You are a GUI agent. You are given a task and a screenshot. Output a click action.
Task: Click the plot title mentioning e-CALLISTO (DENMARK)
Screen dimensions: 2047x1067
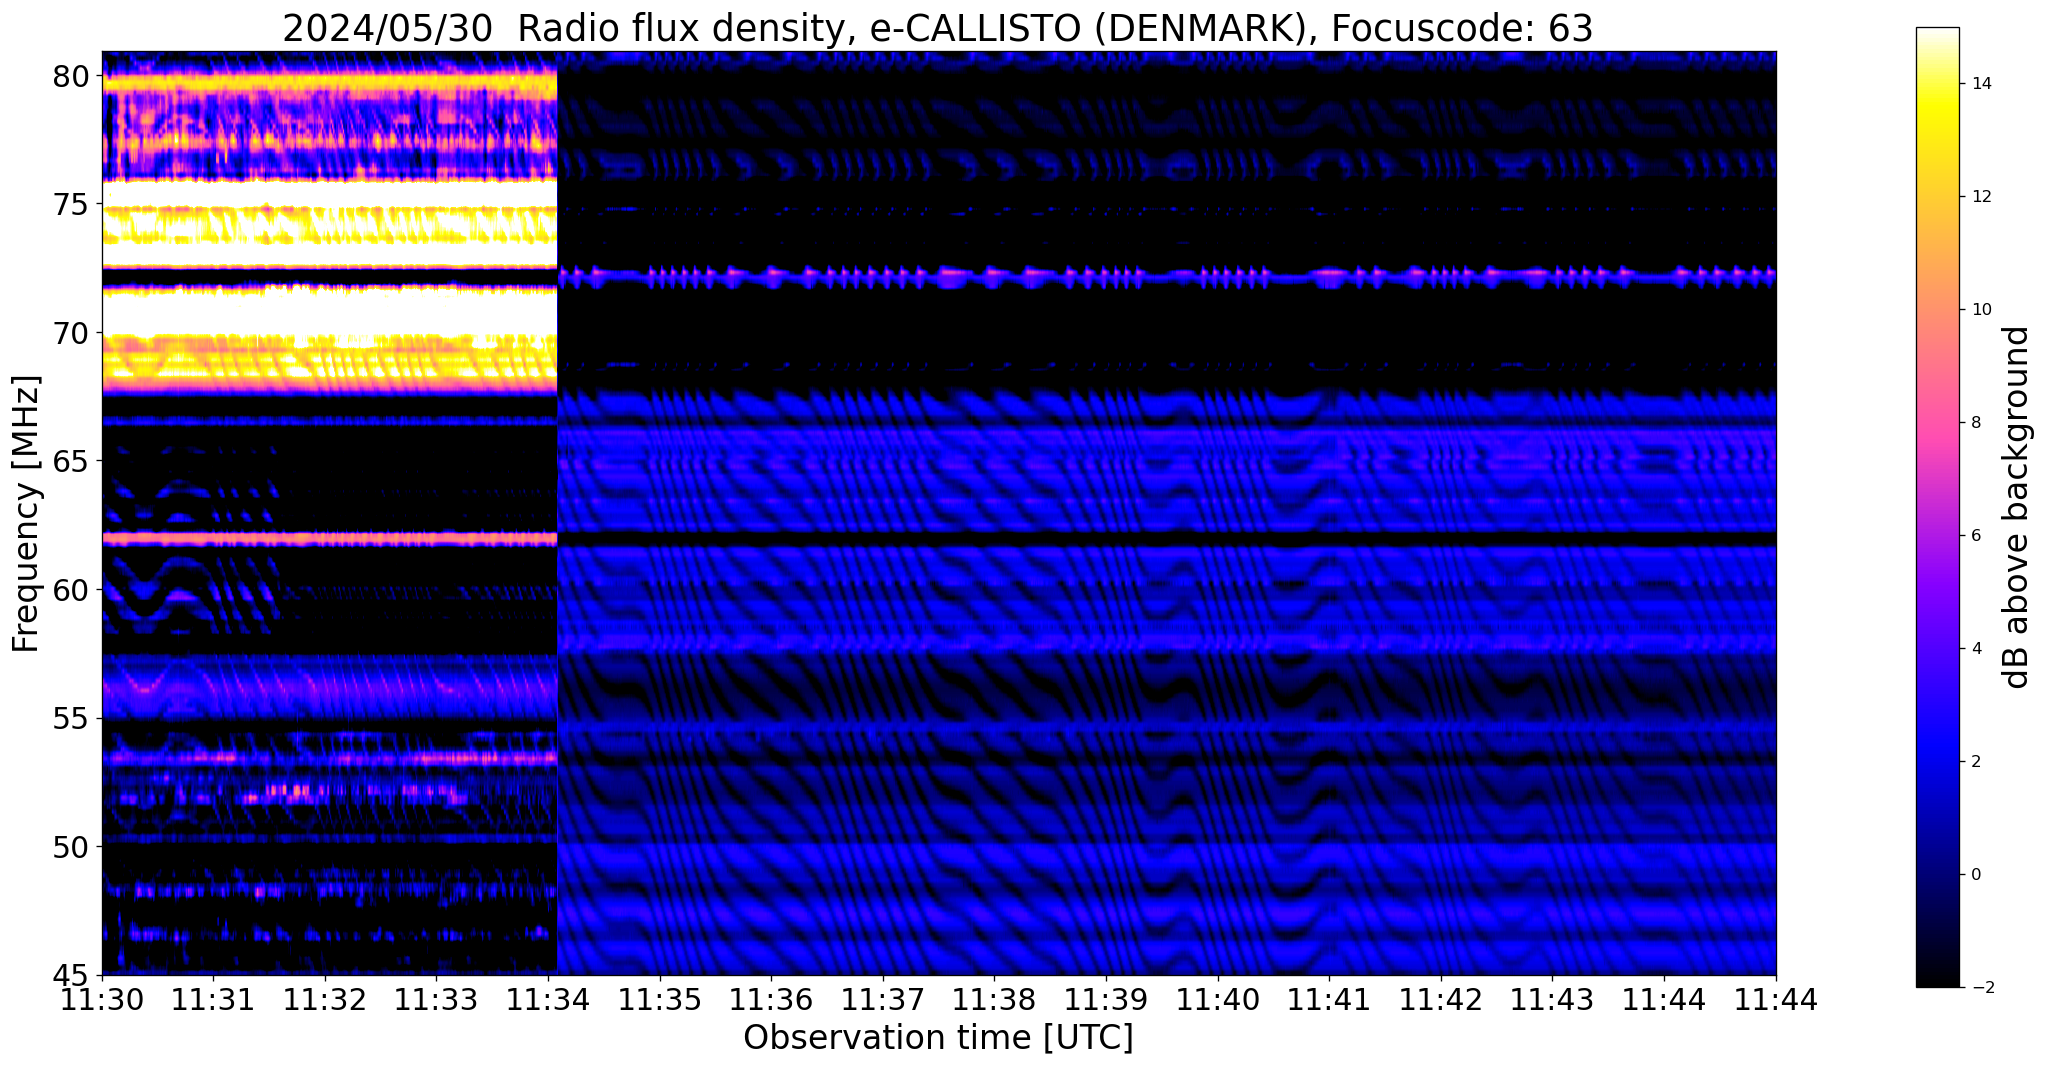click(938, 28)
